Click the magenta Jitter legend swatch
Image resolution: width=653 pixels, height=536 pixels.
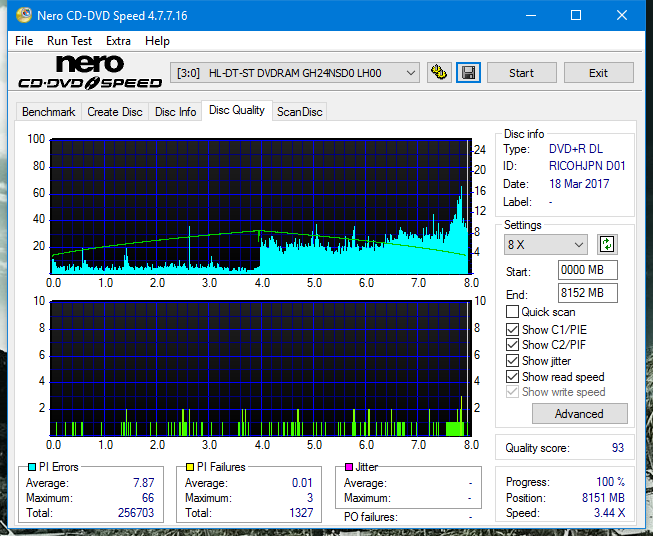(x=349, y=467)
